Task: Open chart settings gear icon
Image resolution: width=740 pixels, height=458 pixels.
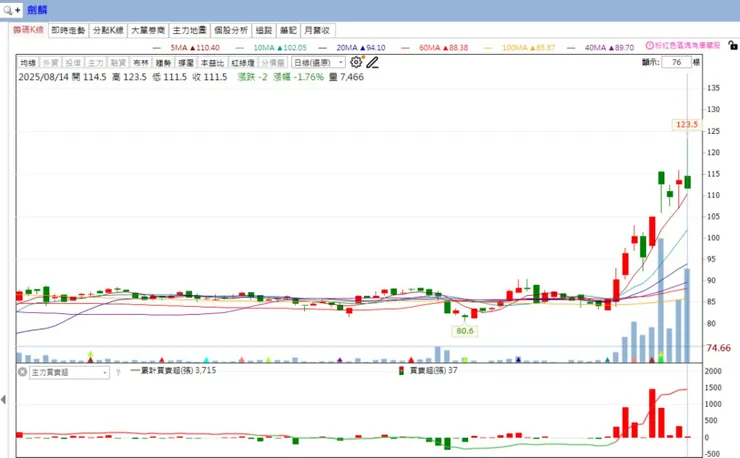Action: click(356, 62)
